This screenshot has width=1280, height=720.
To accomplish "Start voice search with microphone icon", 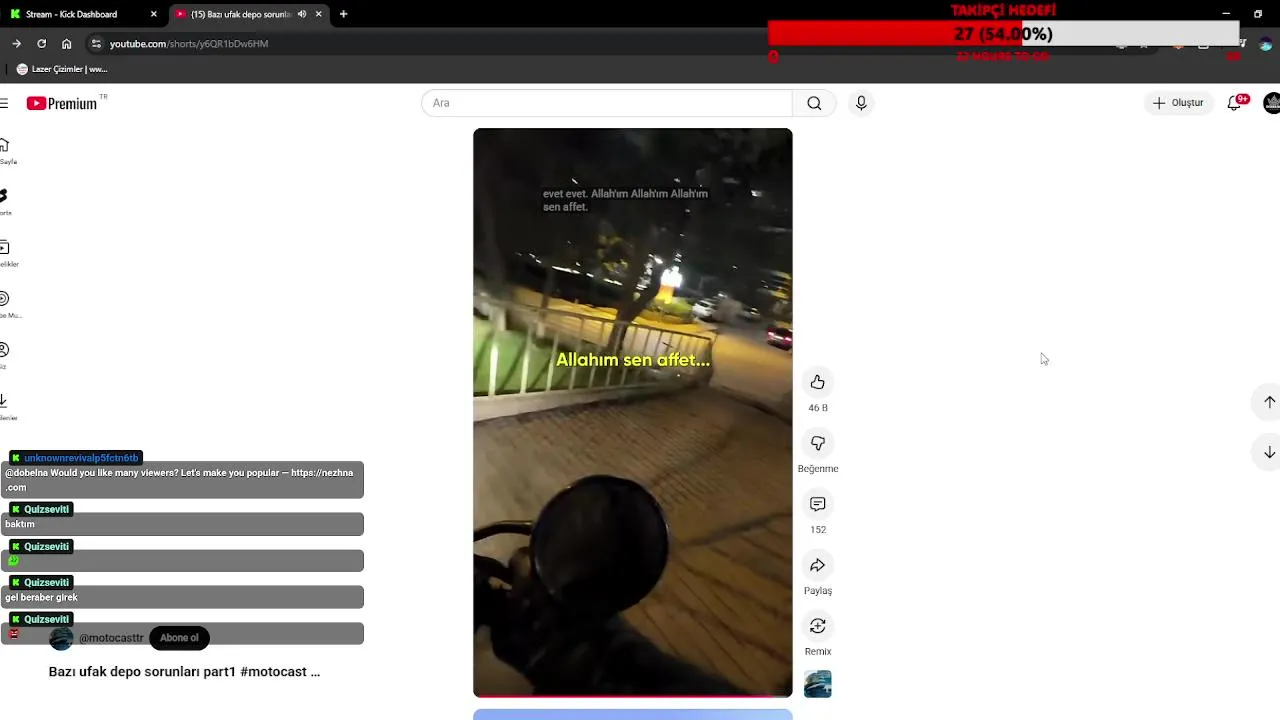I will (x=861, y=103).
